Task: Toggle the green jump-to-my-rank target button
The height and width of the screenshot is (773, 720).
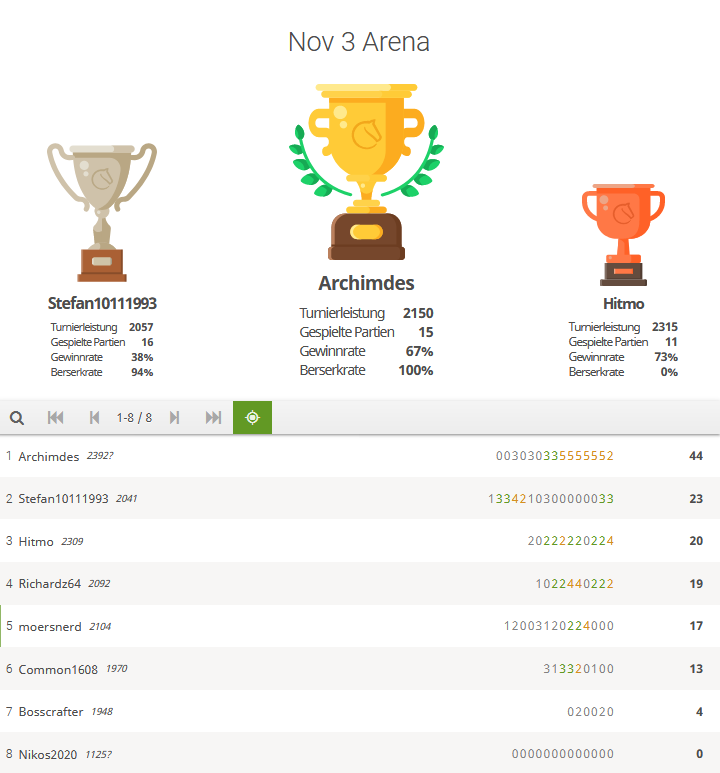Action: [x=252, y=418]
